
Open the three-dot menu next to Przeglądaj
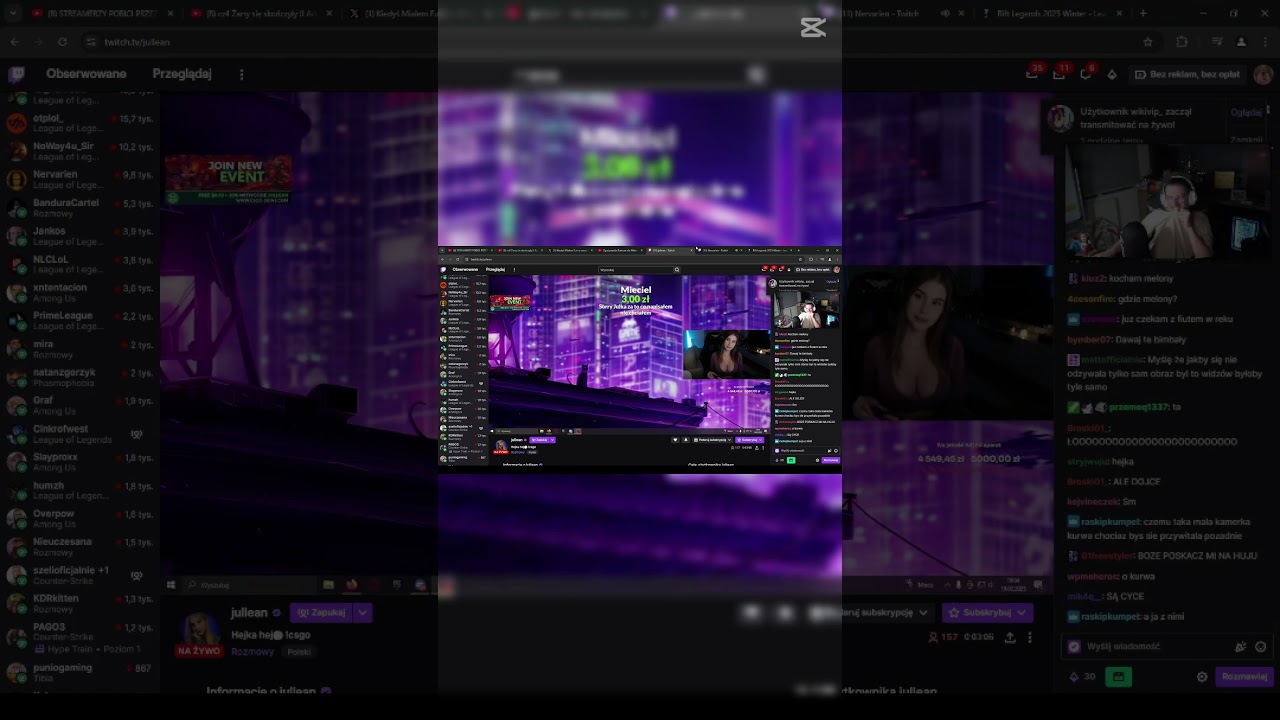(241, 74)
